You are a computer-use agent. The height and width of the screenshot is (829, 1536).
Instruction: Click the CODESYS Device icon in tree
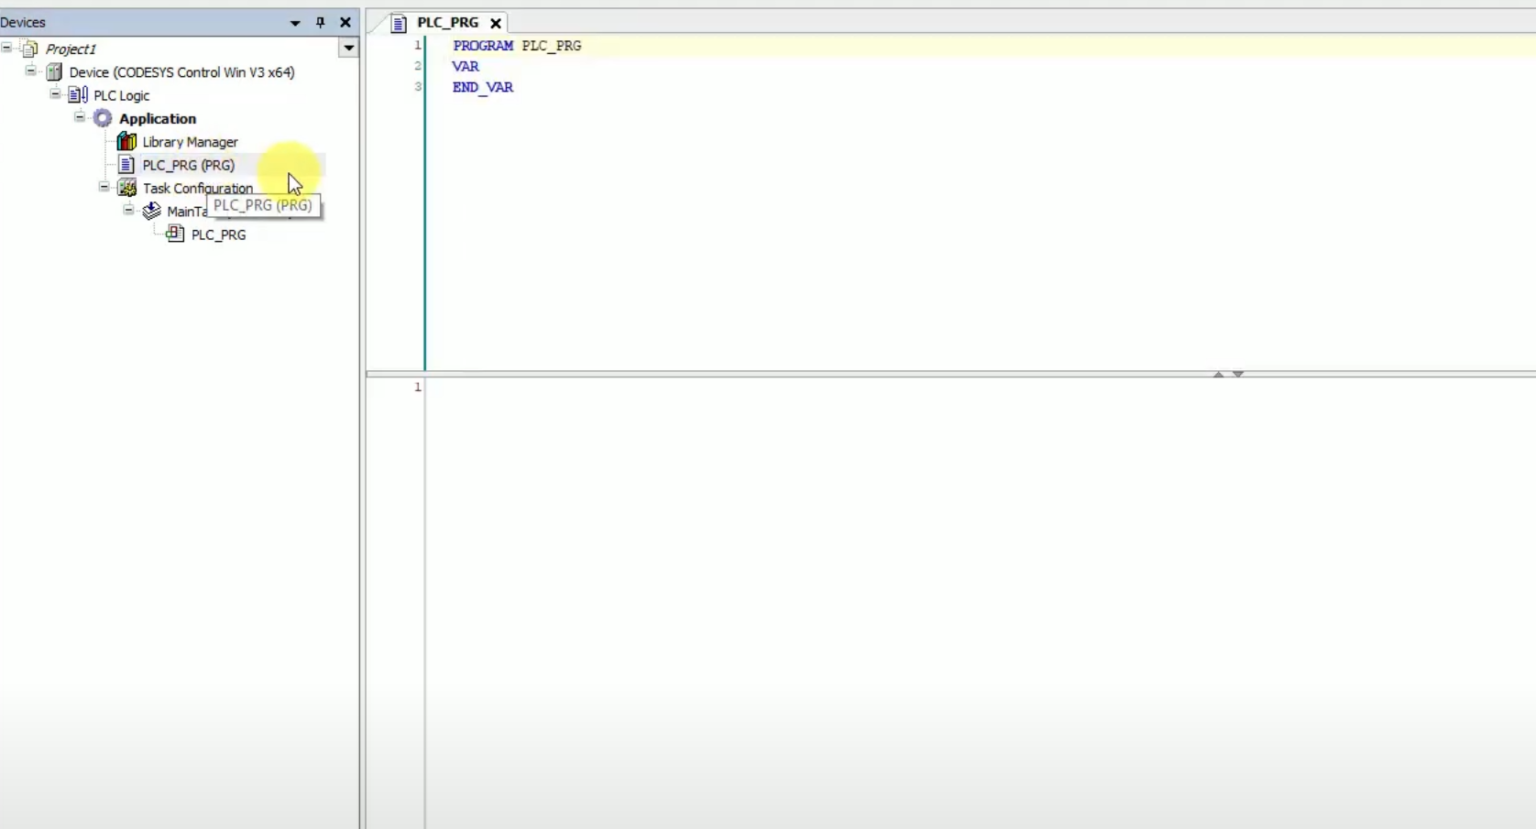point(54,72)
